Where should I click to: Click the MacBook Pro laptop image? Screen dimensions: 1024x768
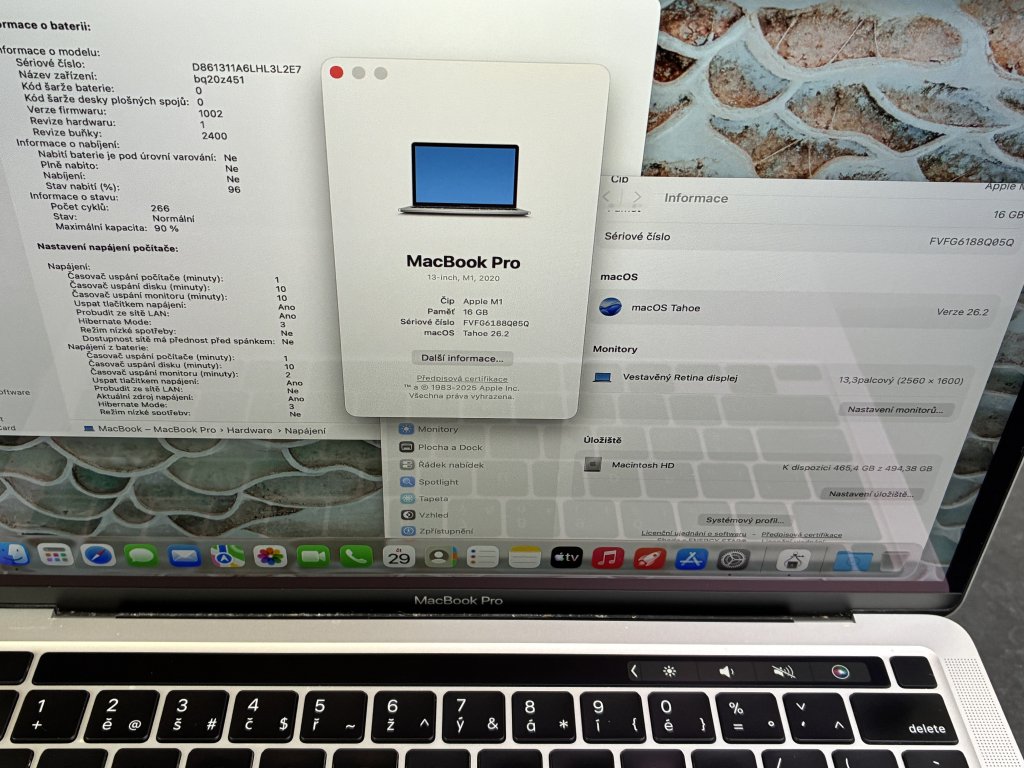click(x=464, y=179)
